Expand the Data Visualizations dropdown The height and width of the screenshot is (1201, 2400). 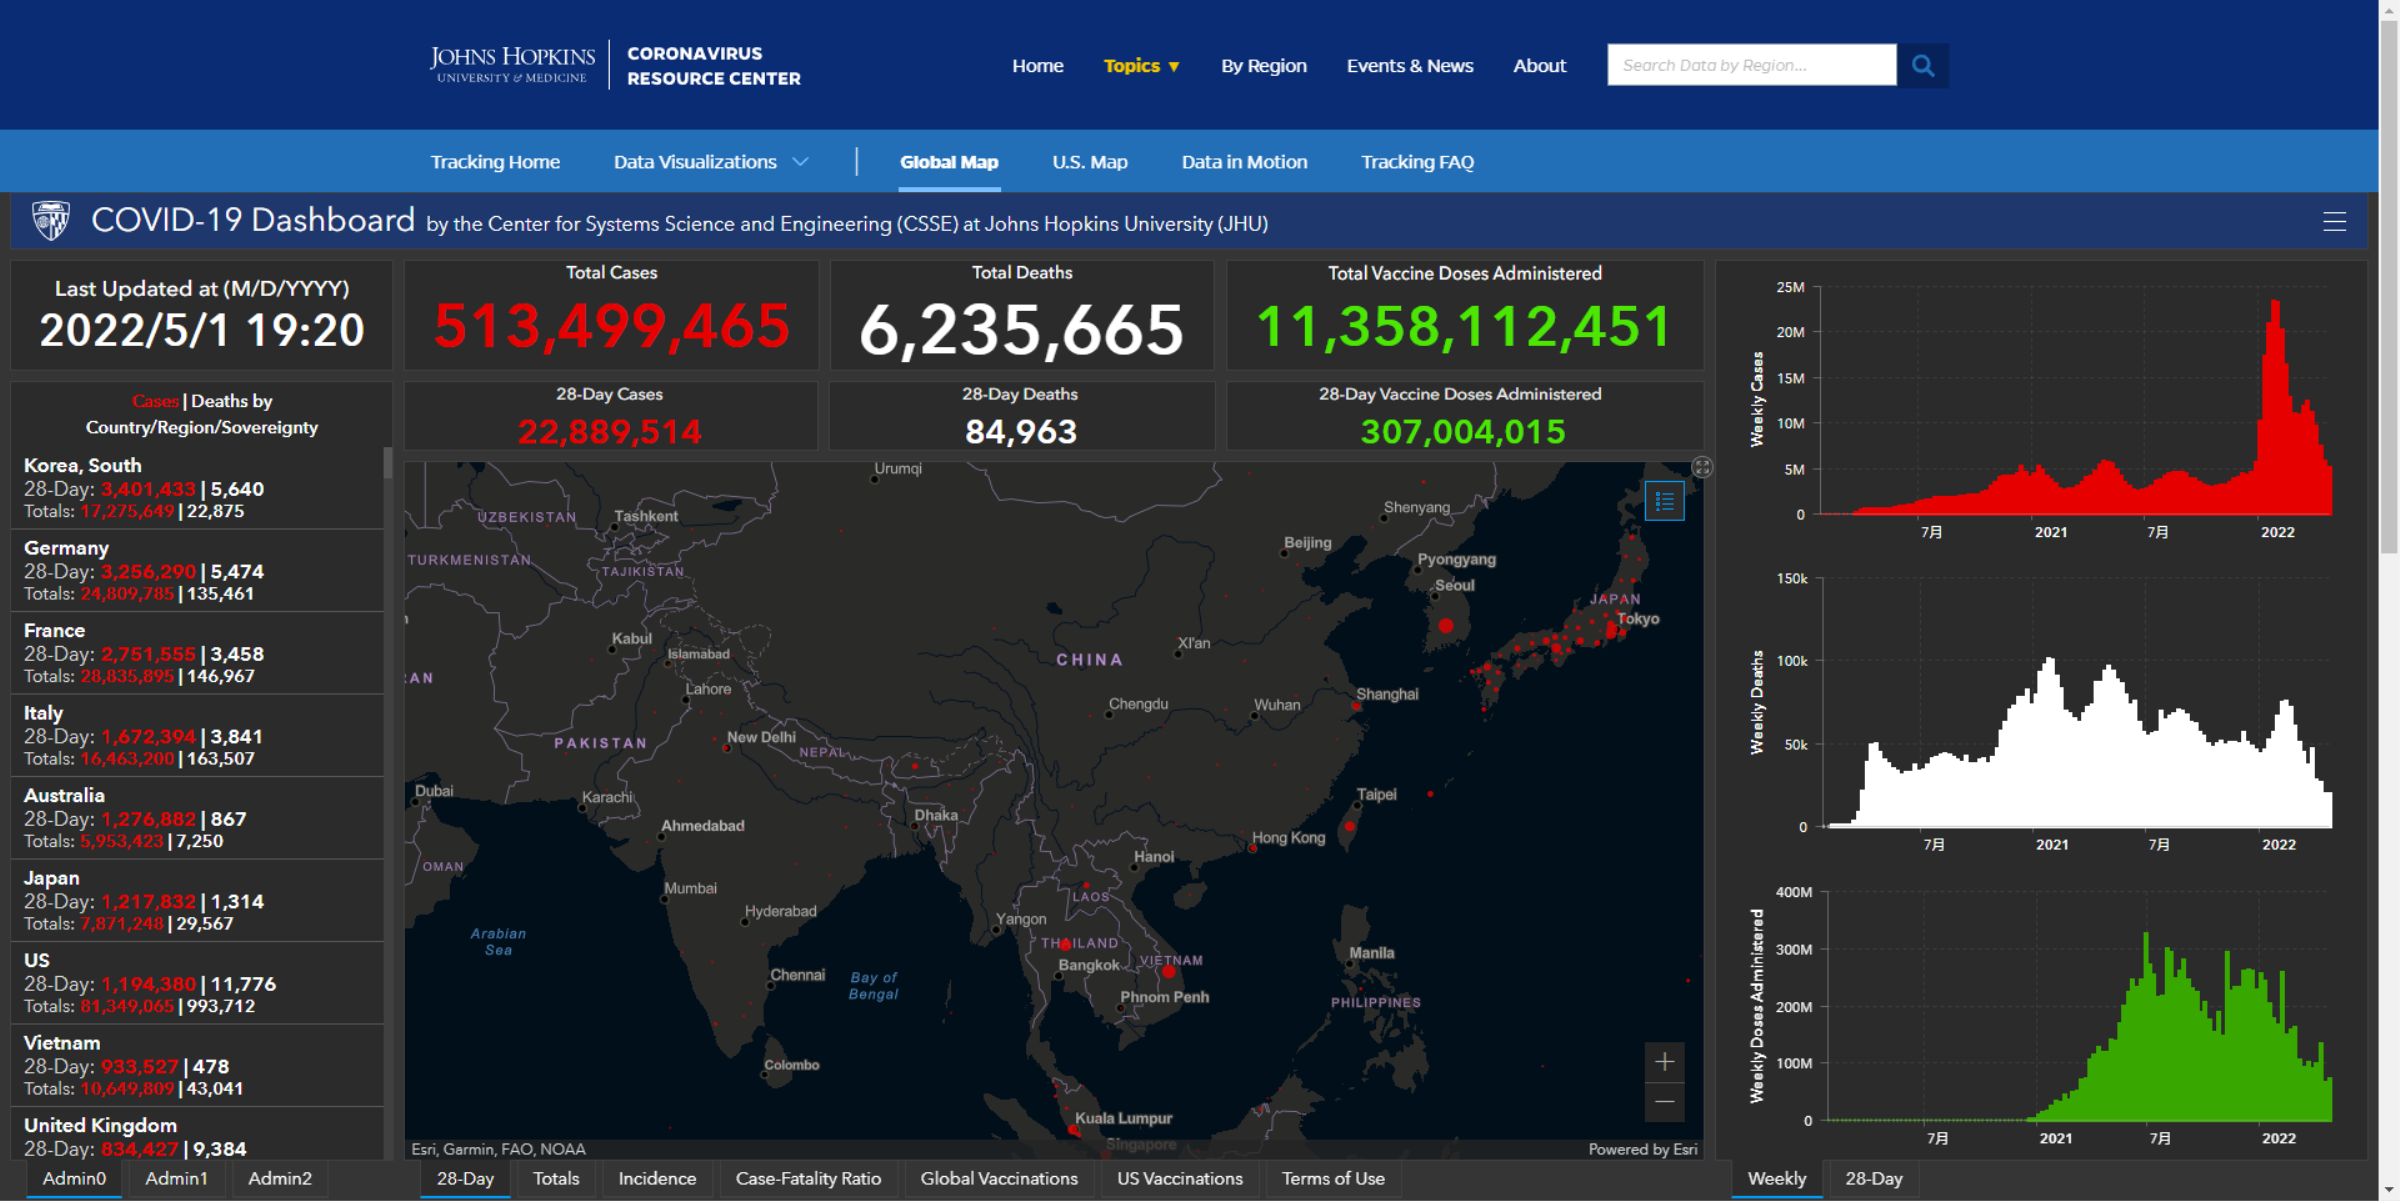coord(710,162)
